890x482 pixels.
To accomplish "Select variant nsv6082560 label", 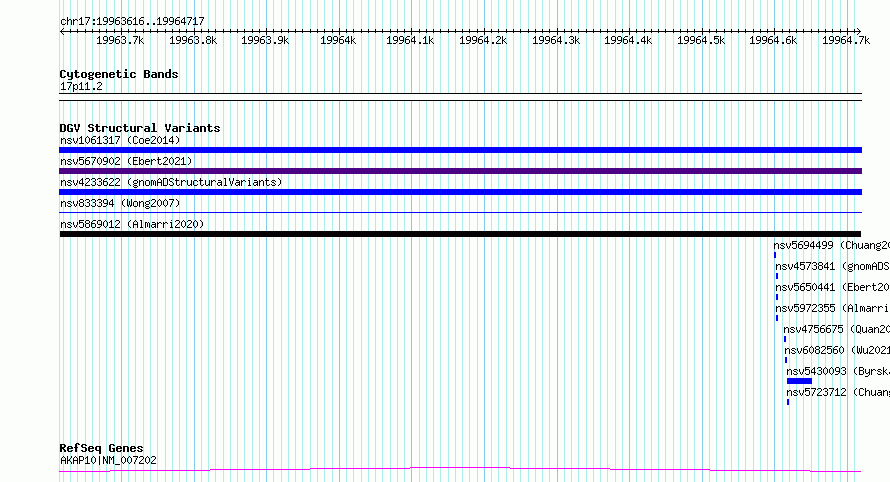I will point(837,350).
